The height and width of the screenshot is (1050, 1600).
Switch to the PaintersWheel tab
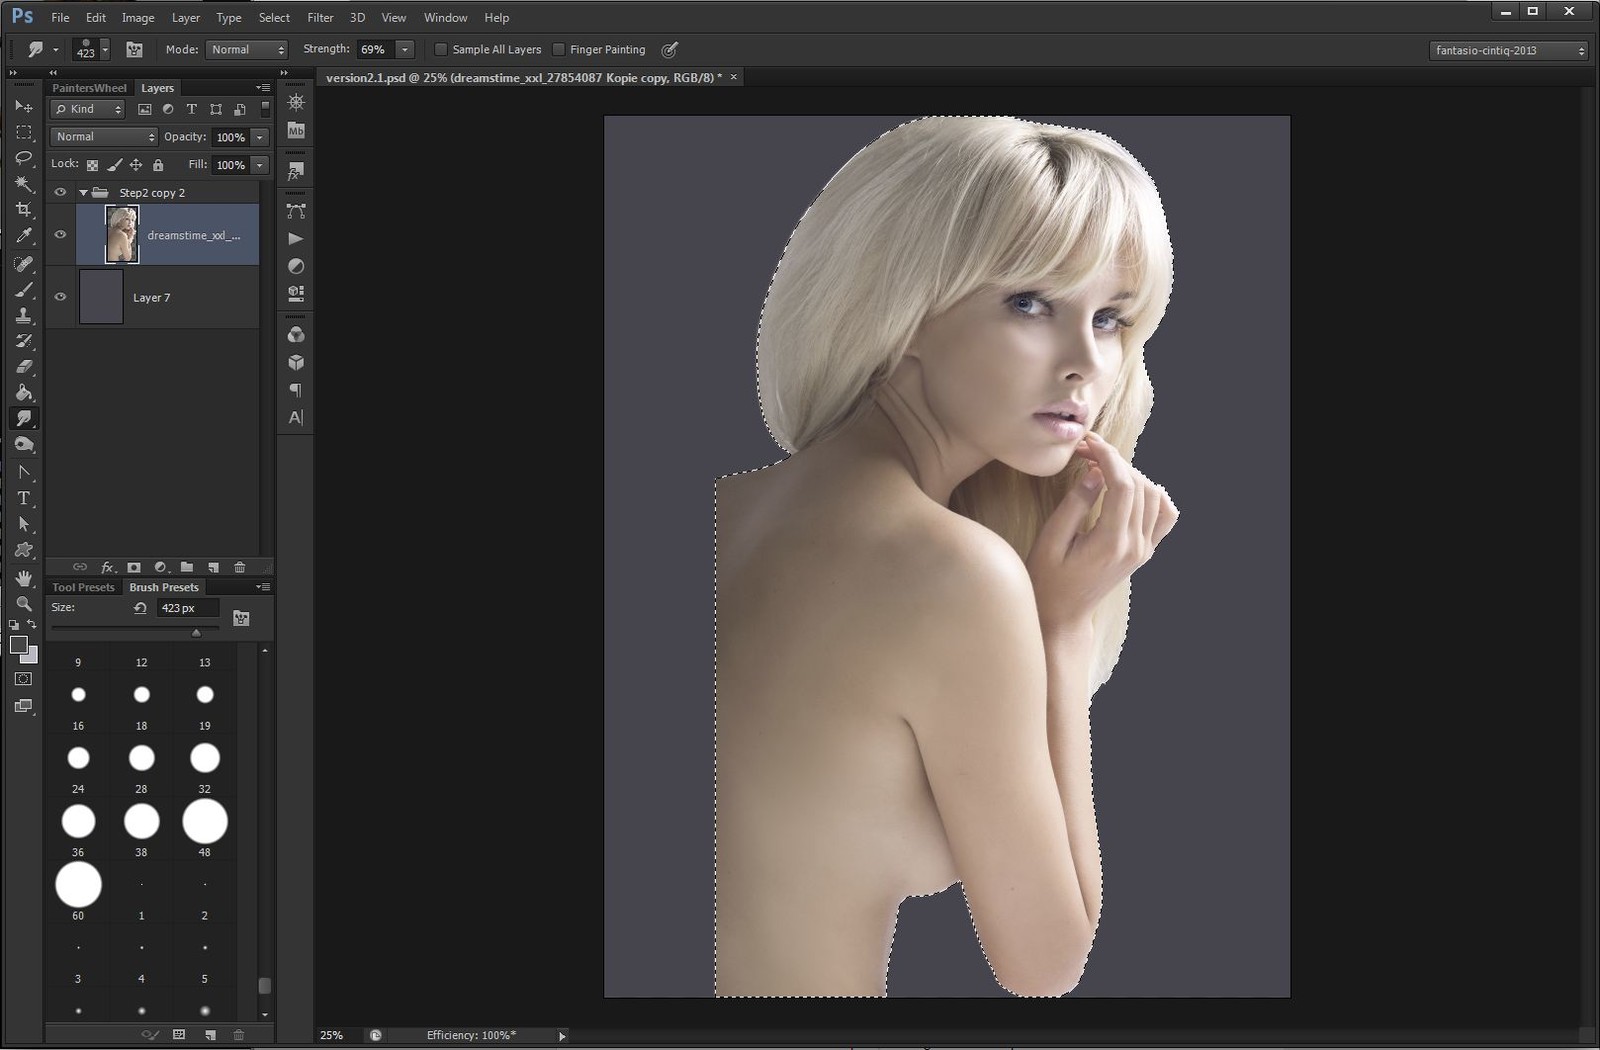(x=89, y=88)
